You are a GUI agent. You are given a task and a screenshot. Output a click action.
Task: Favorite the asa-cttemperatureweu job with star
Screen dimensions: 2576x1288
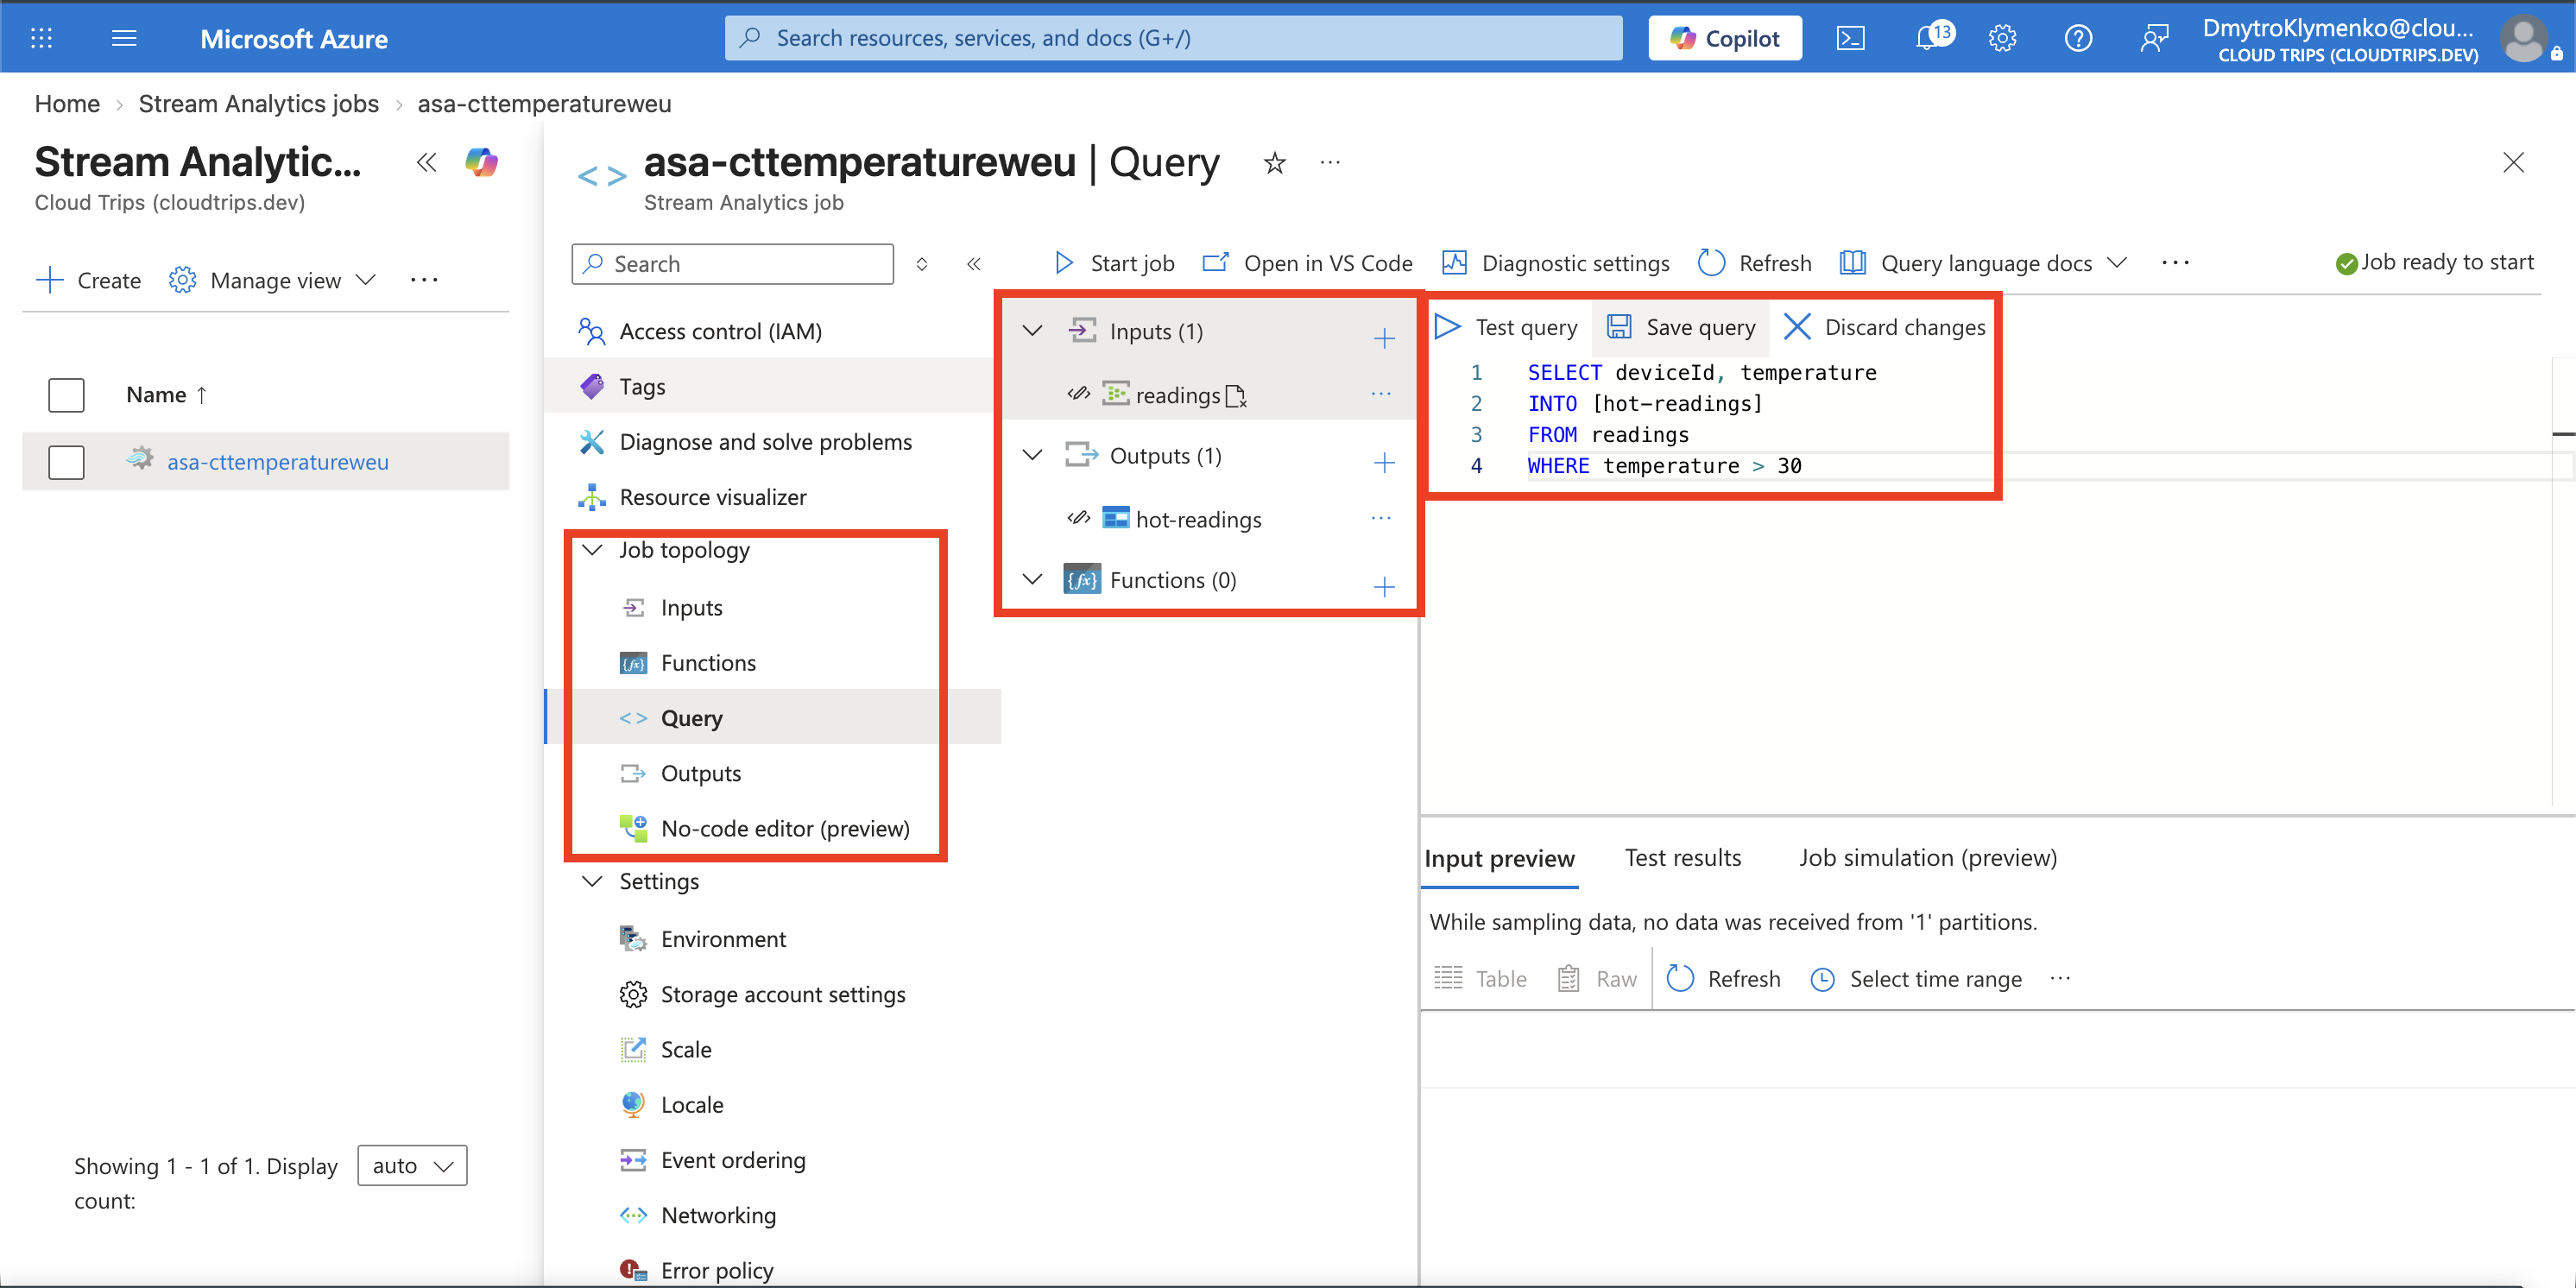click(x=1274, y=162)
